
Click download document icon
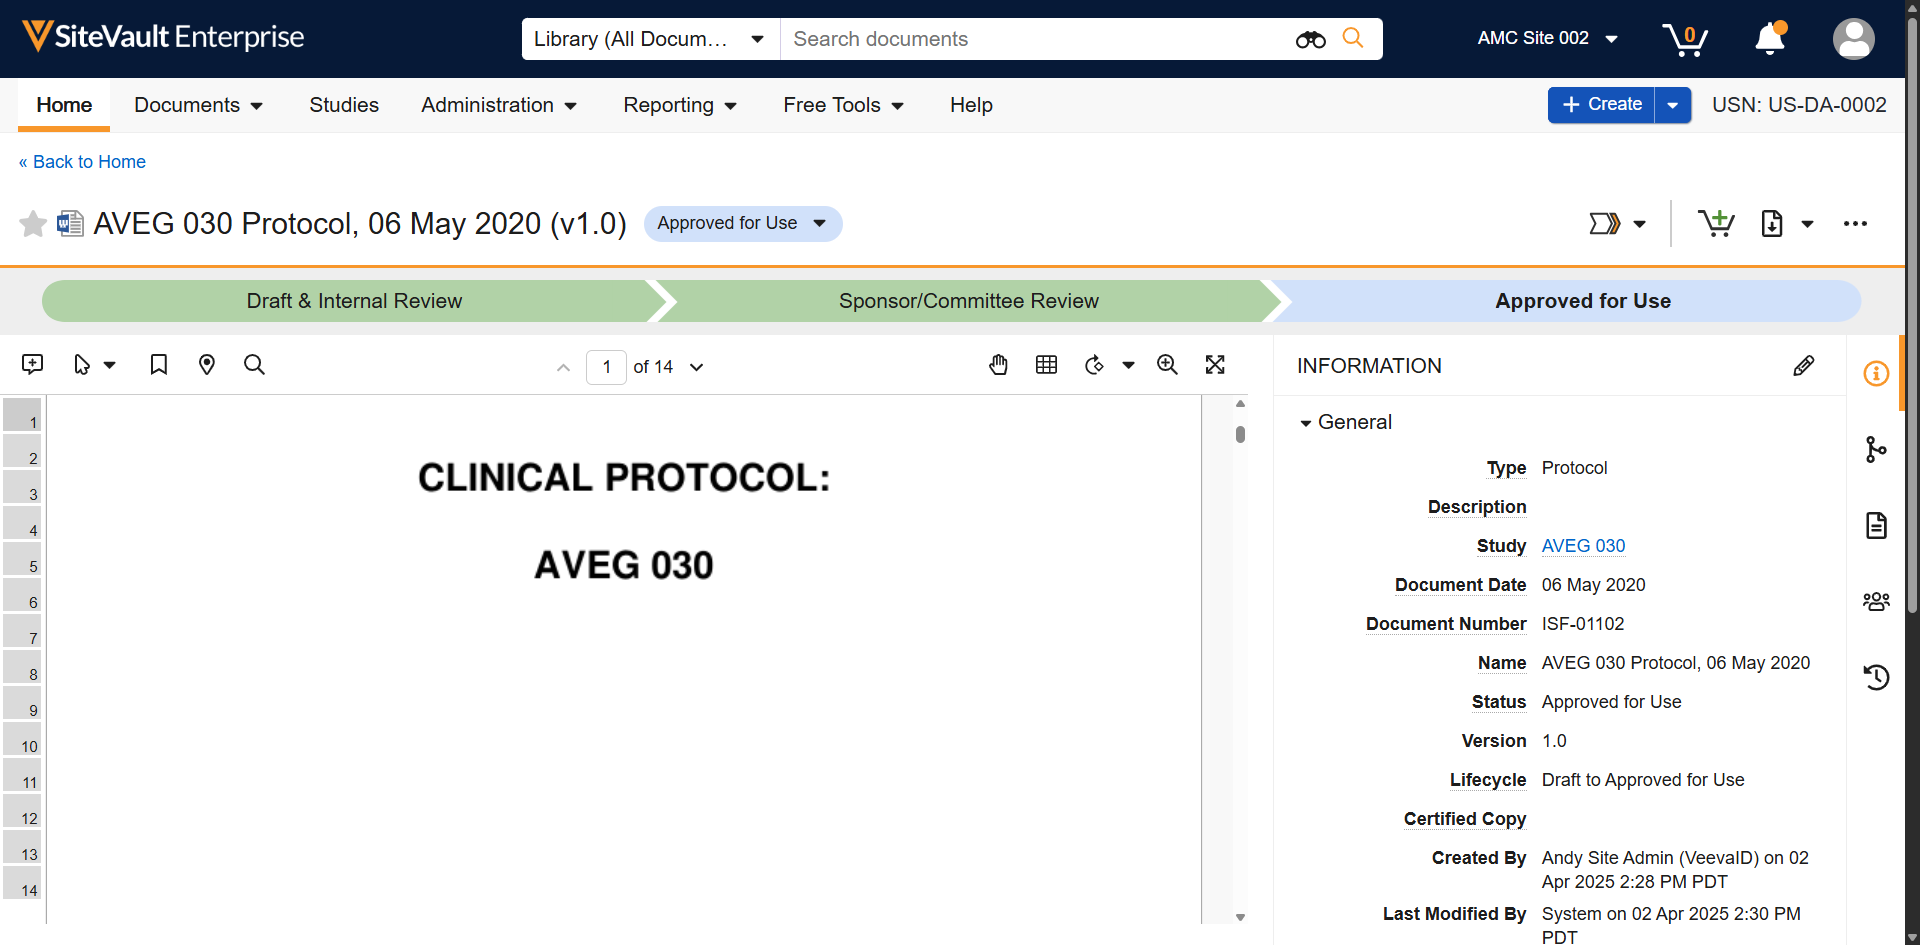1771,223
